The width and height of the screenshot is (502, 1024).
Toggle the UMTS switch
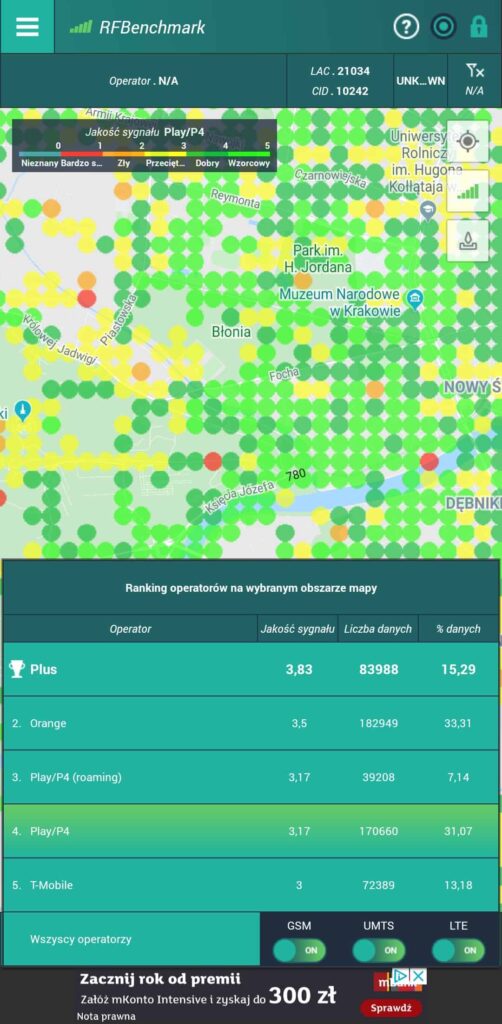(x=379, y=950)
